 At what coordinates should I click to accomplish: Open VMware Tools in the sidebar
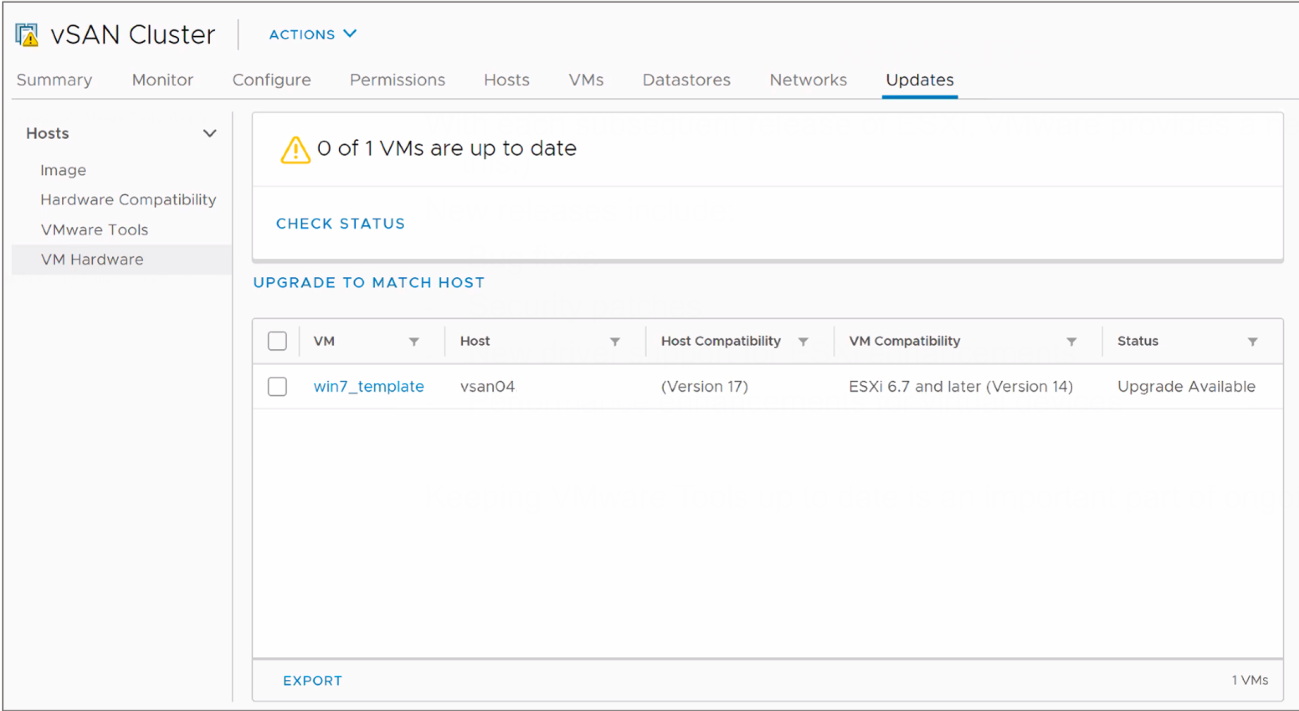pos(94,230)
